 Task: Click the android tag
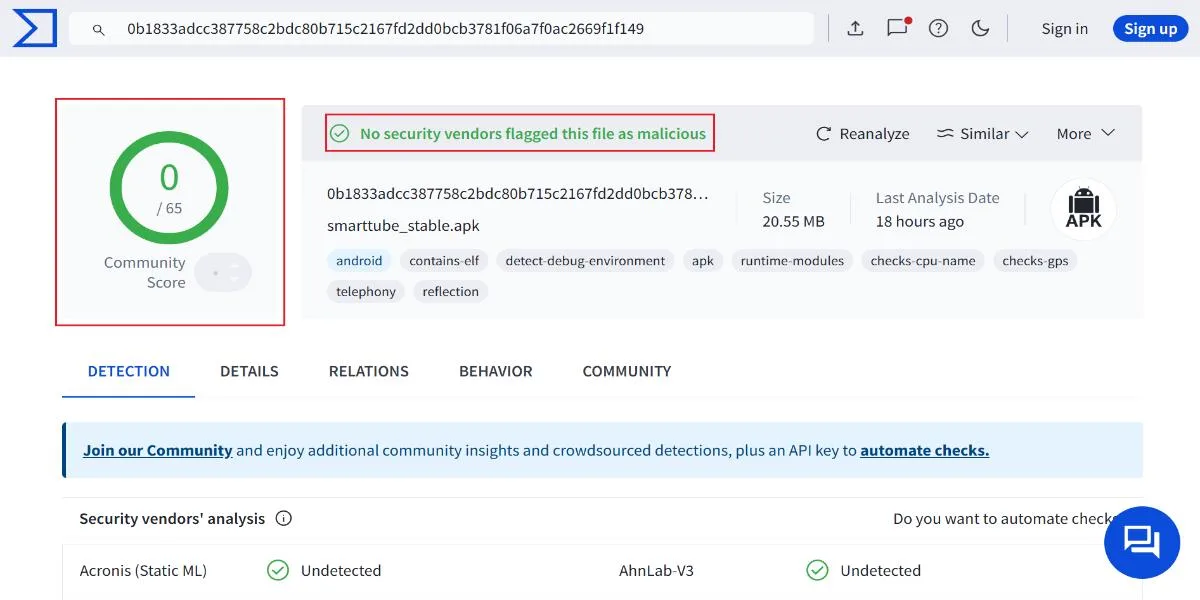(x=359, y=261)
